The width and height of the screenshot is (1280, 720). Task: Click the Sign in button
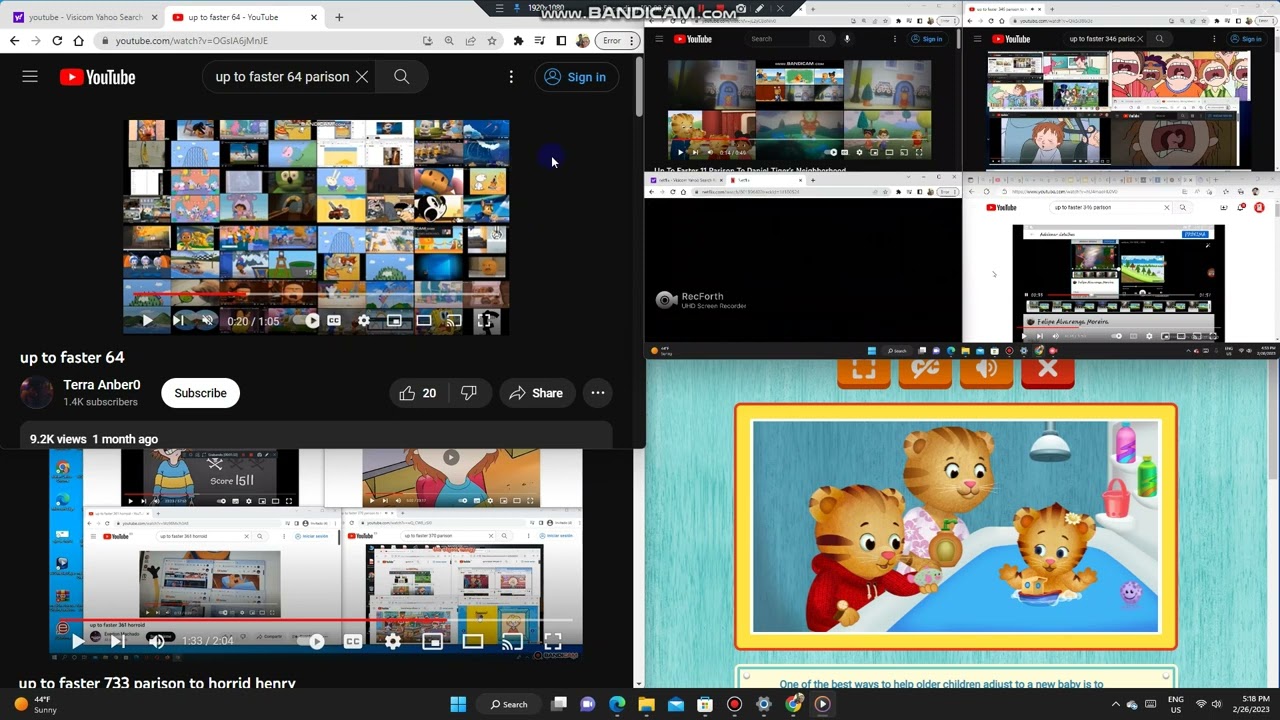coord(575,77)
